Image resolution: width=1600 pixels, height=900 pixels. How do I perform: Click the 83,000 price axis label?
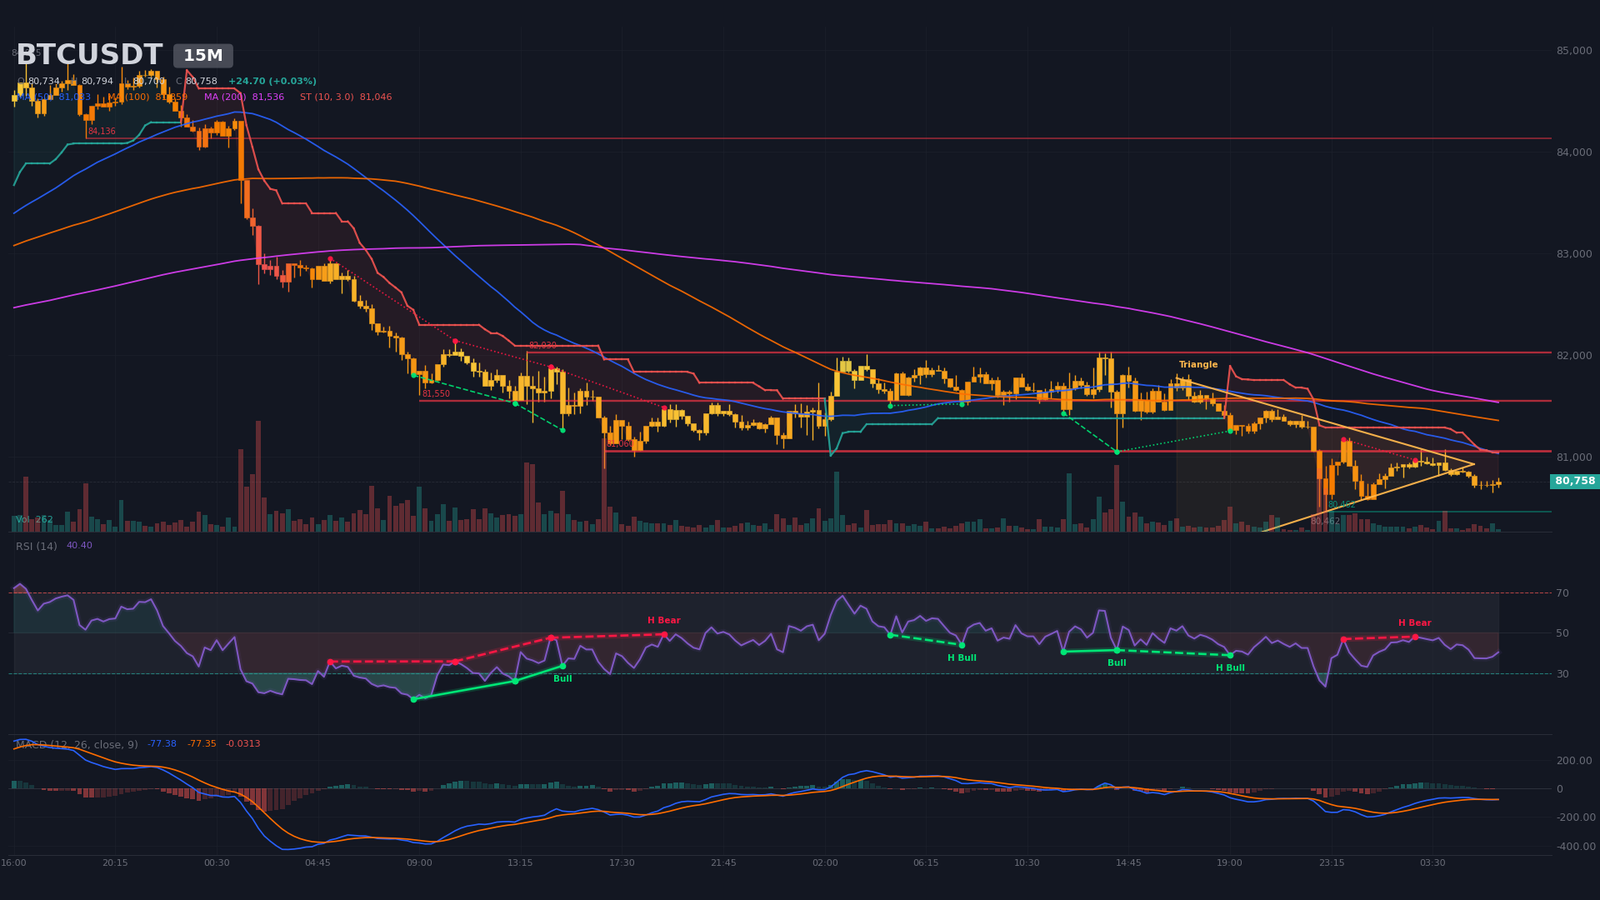click(1574, 254)
